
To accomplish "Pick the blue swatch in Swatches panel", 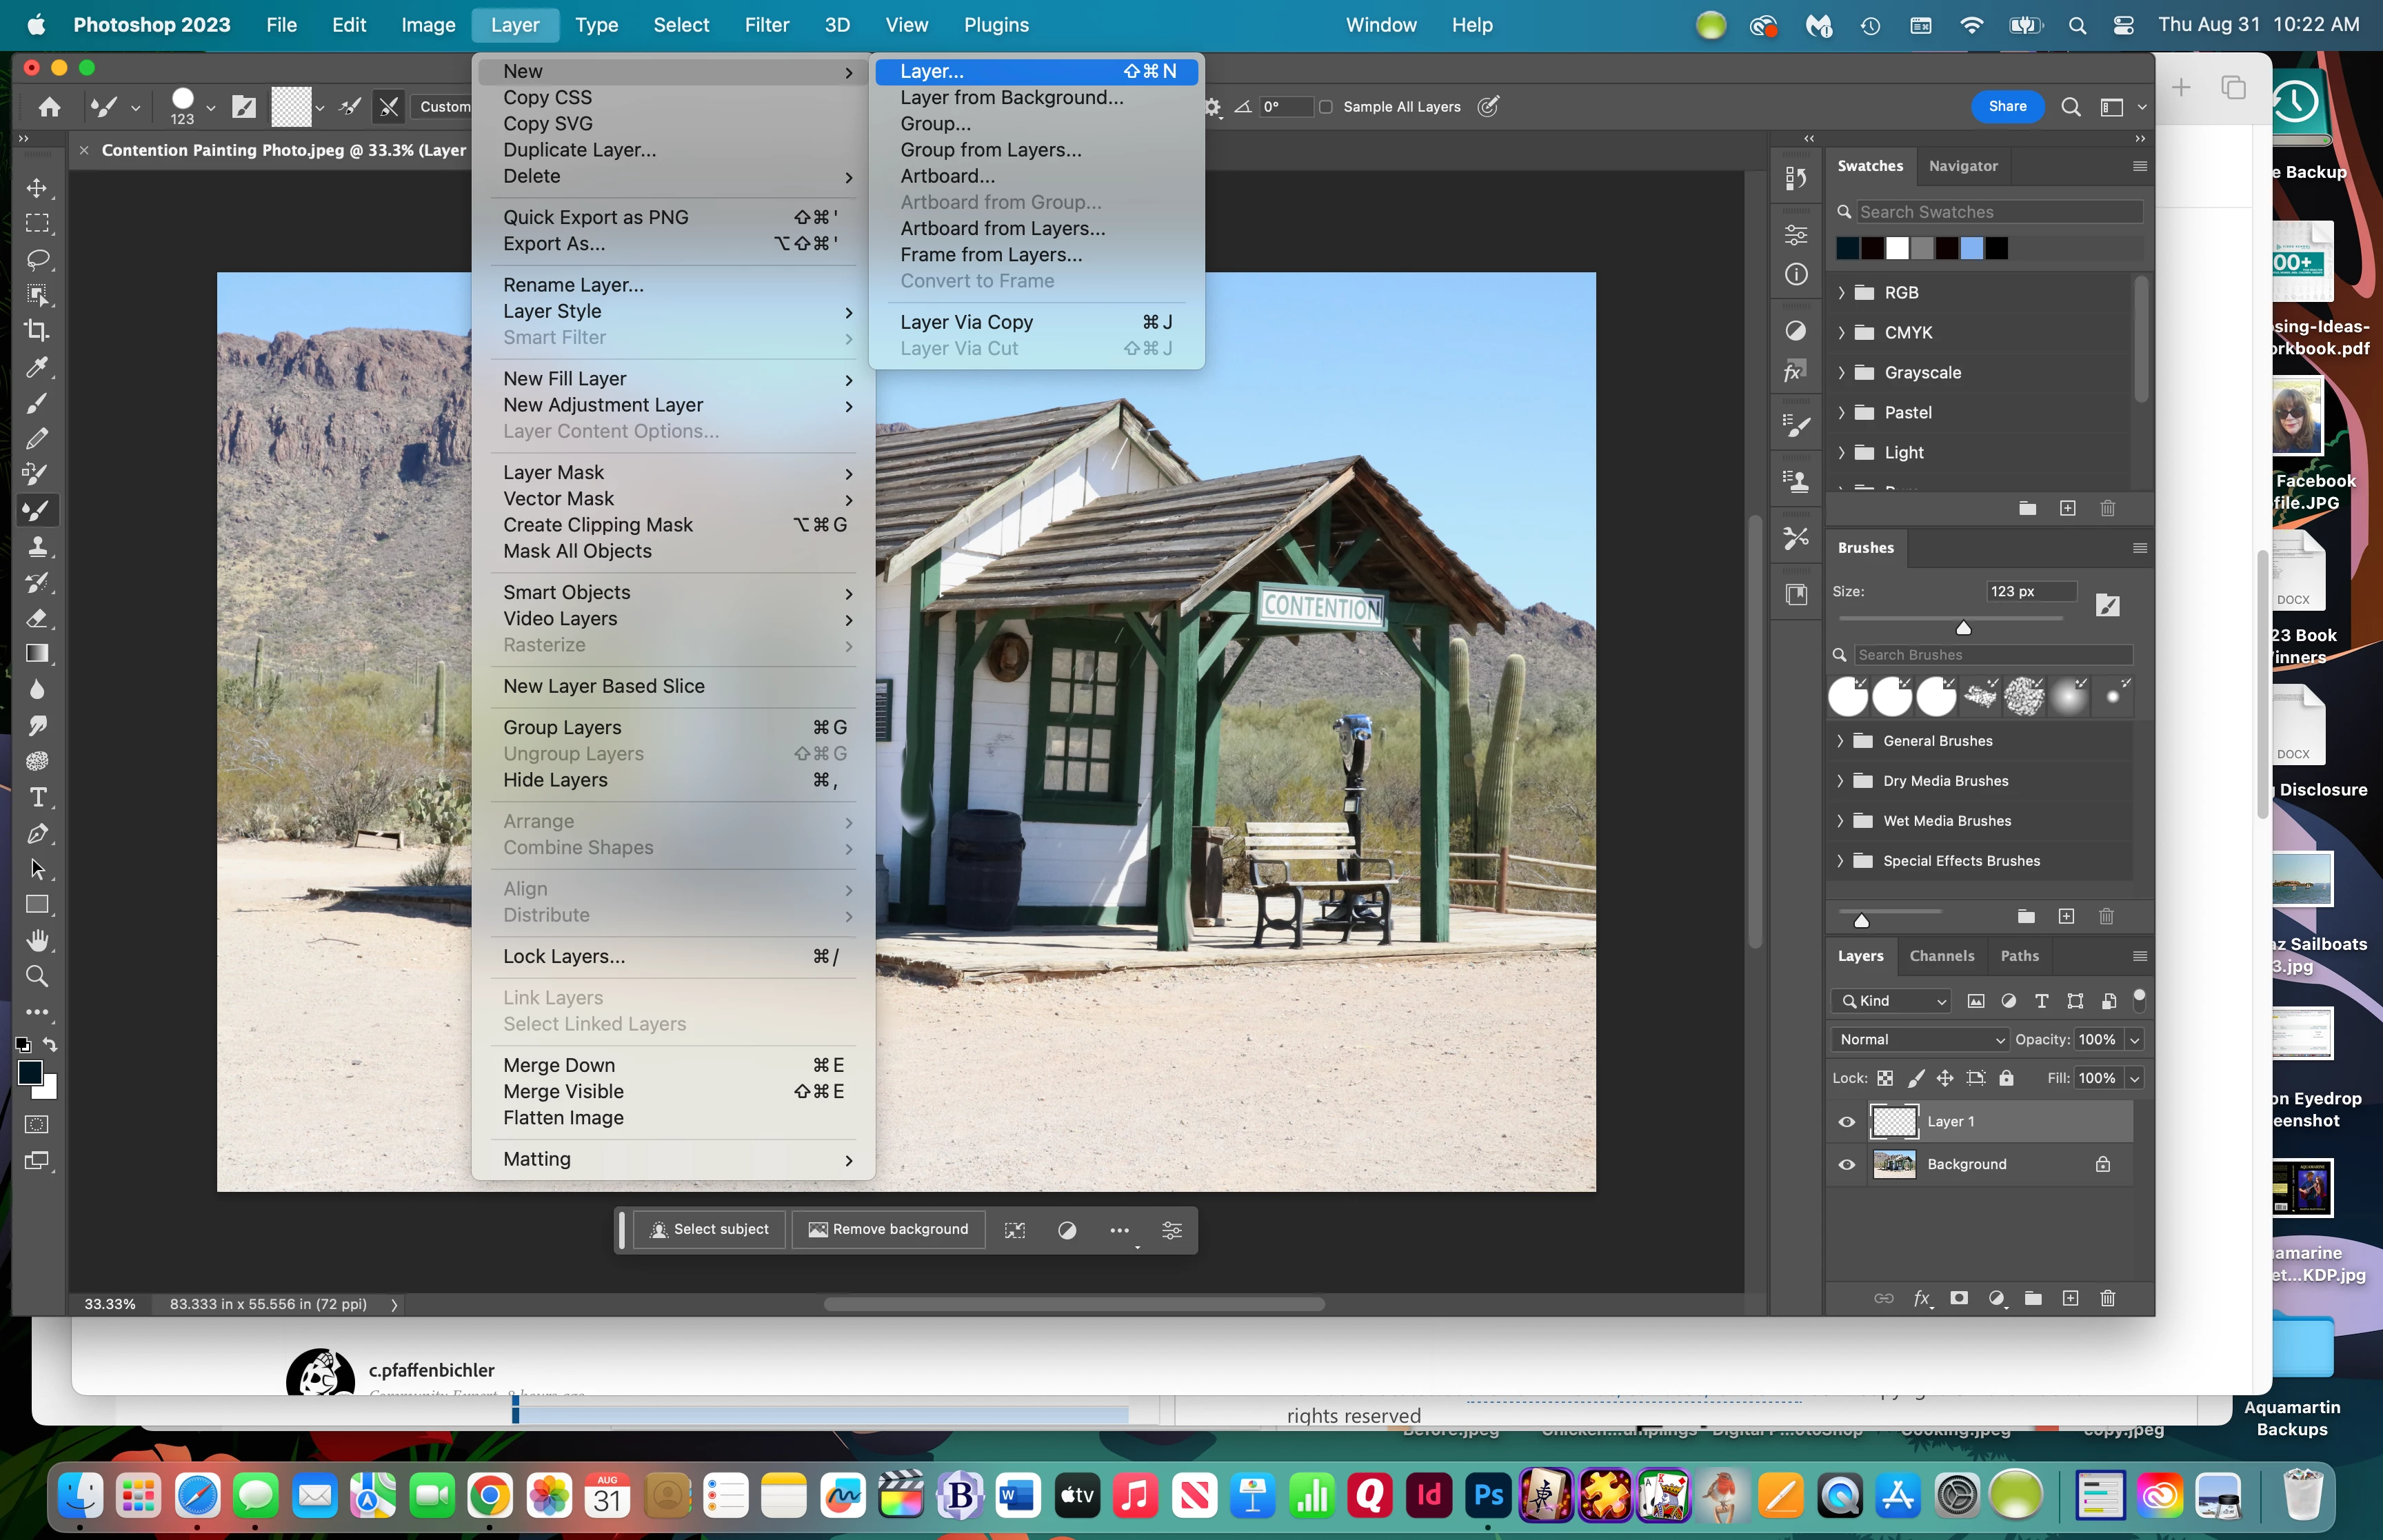I will [x=1971, y=248].
